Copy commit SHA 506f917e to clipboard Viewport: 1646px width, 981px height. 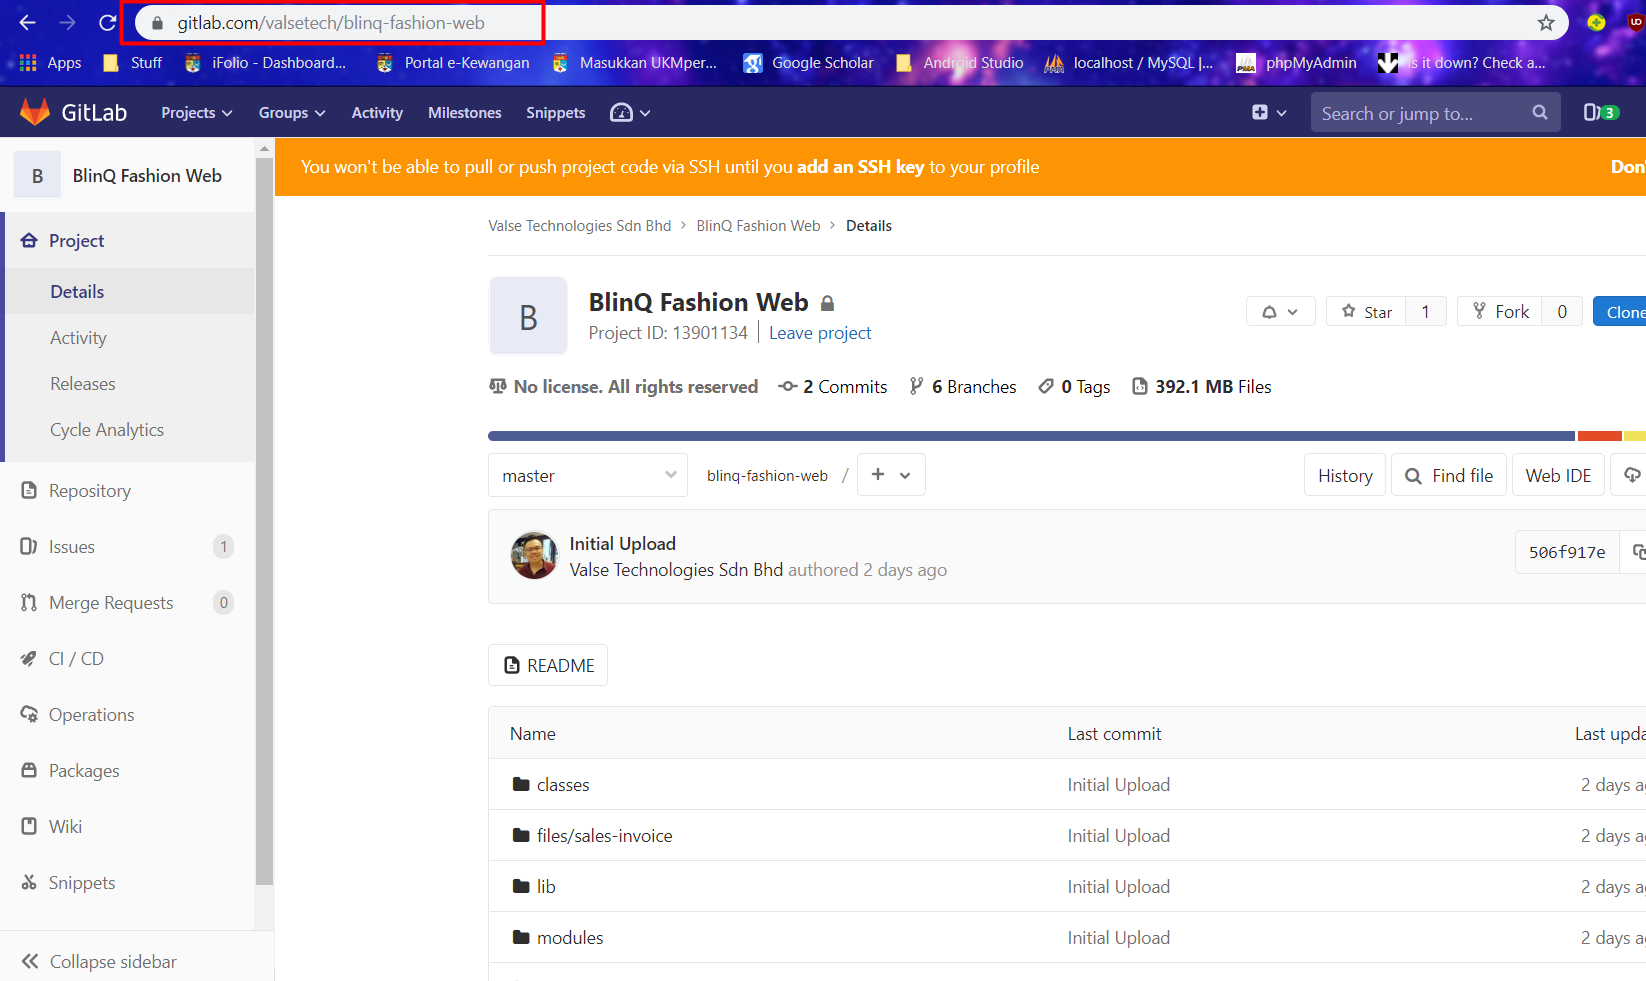pyautogui.click(x=1637, y=552)
